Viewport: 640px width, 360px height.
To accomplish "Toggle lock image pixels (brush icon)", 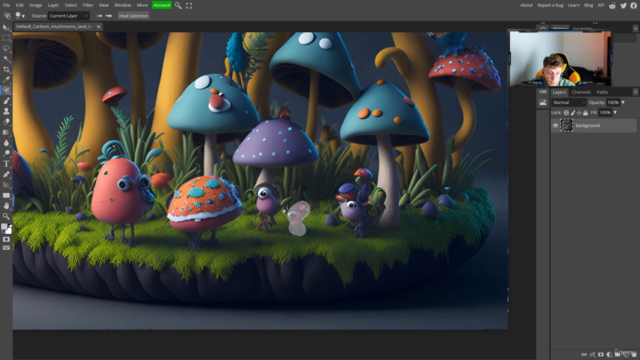I will pos(573,113).
